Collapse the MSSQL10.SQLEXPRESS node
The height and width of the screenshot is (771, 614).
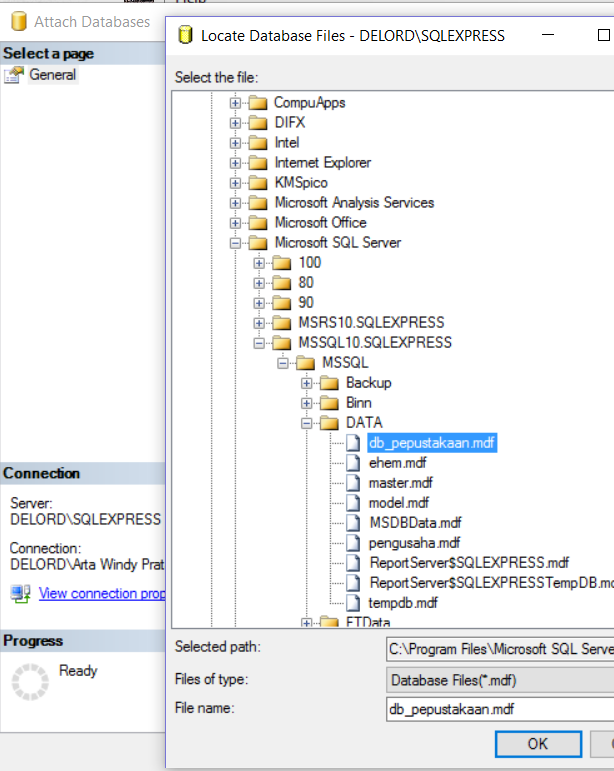(x=259, y=343)
